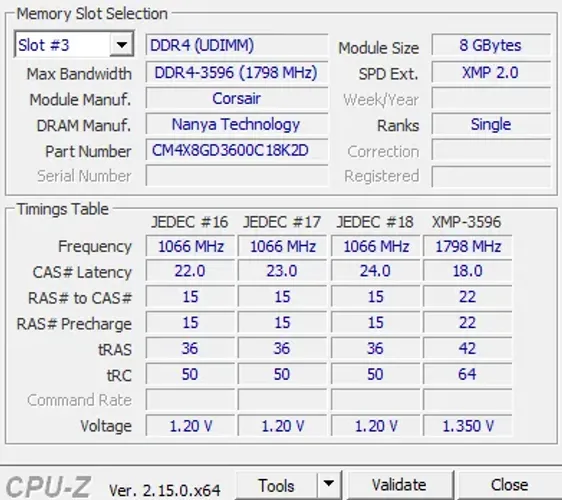The height and width of the screenshot is (500, 562).
Task: Click the Validate button
Action: [x=399, y=485]
